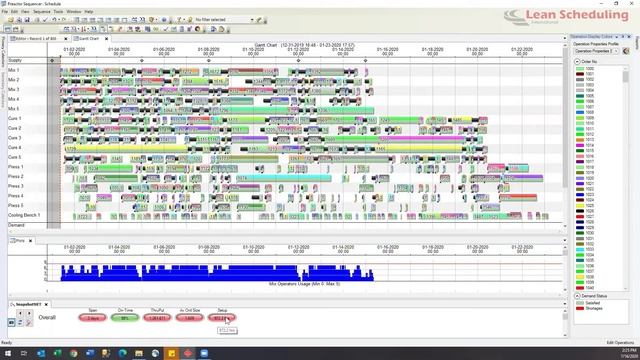
Task: Click the first icon in second toolbar row
Action: click(x=7, y=29)
